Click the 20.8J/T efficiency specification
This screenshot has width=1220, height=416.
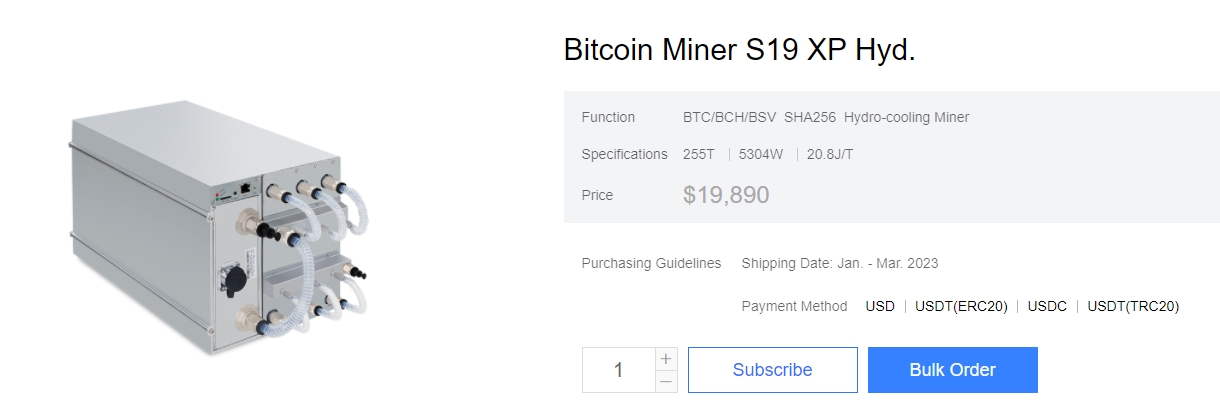click(830, 154)
